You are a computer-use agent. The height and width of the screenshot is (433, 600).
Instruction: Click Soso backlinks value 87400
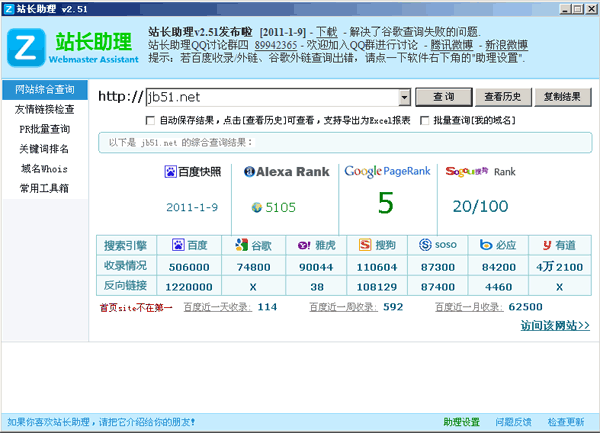click(x=438, y=287)
